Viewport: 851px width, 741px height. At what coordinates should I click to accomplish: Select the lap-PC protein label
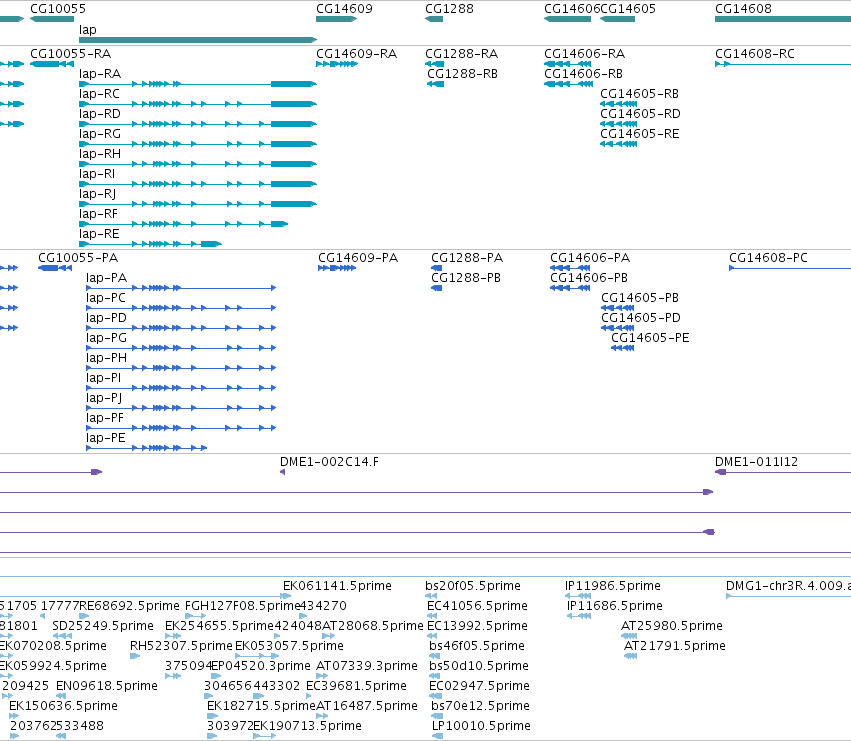tap(106, 298)
